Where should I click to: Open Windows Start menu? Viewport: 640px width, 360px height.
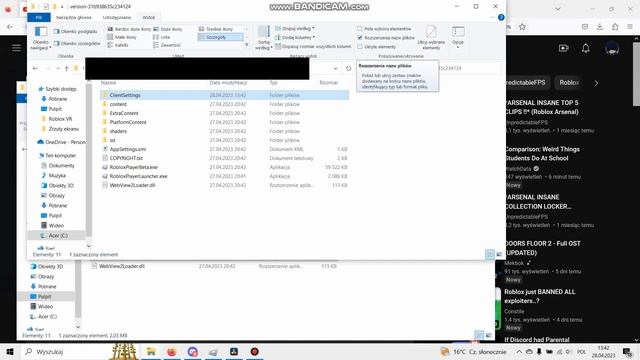pyautogui.click(x=10, y=351)
